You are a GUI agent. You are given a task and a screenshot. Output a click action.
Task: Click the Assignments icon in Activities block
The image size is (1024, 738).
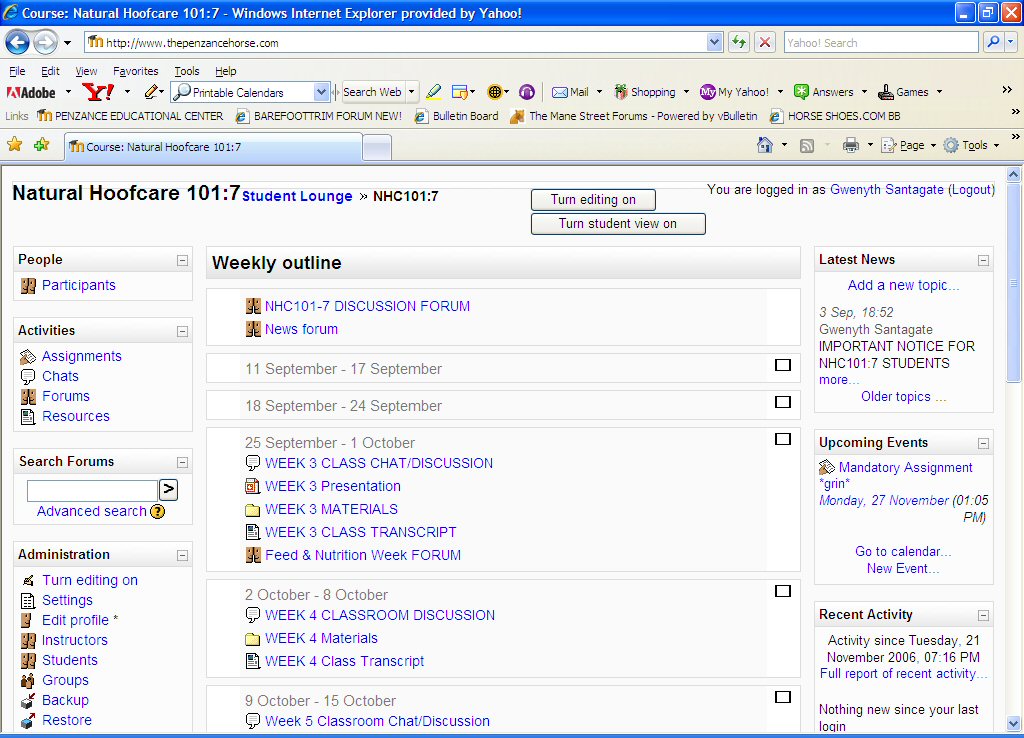click(x=28, y=357)
